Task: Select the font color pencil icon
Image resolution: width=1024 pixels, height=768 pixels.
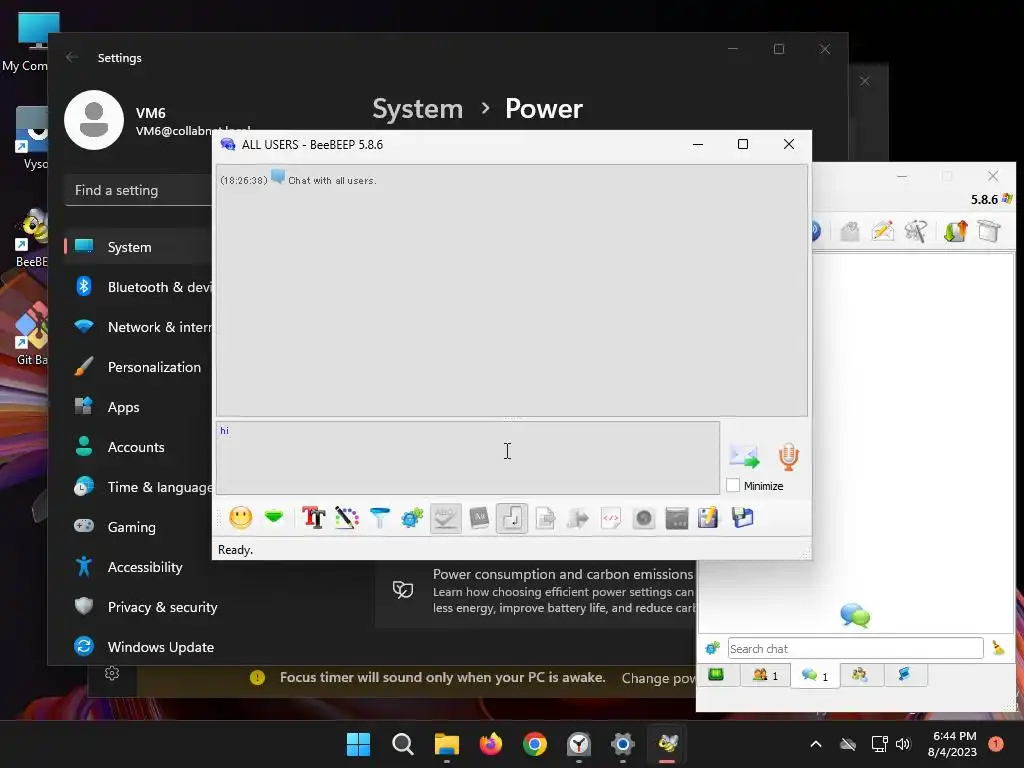Action: 347,518
